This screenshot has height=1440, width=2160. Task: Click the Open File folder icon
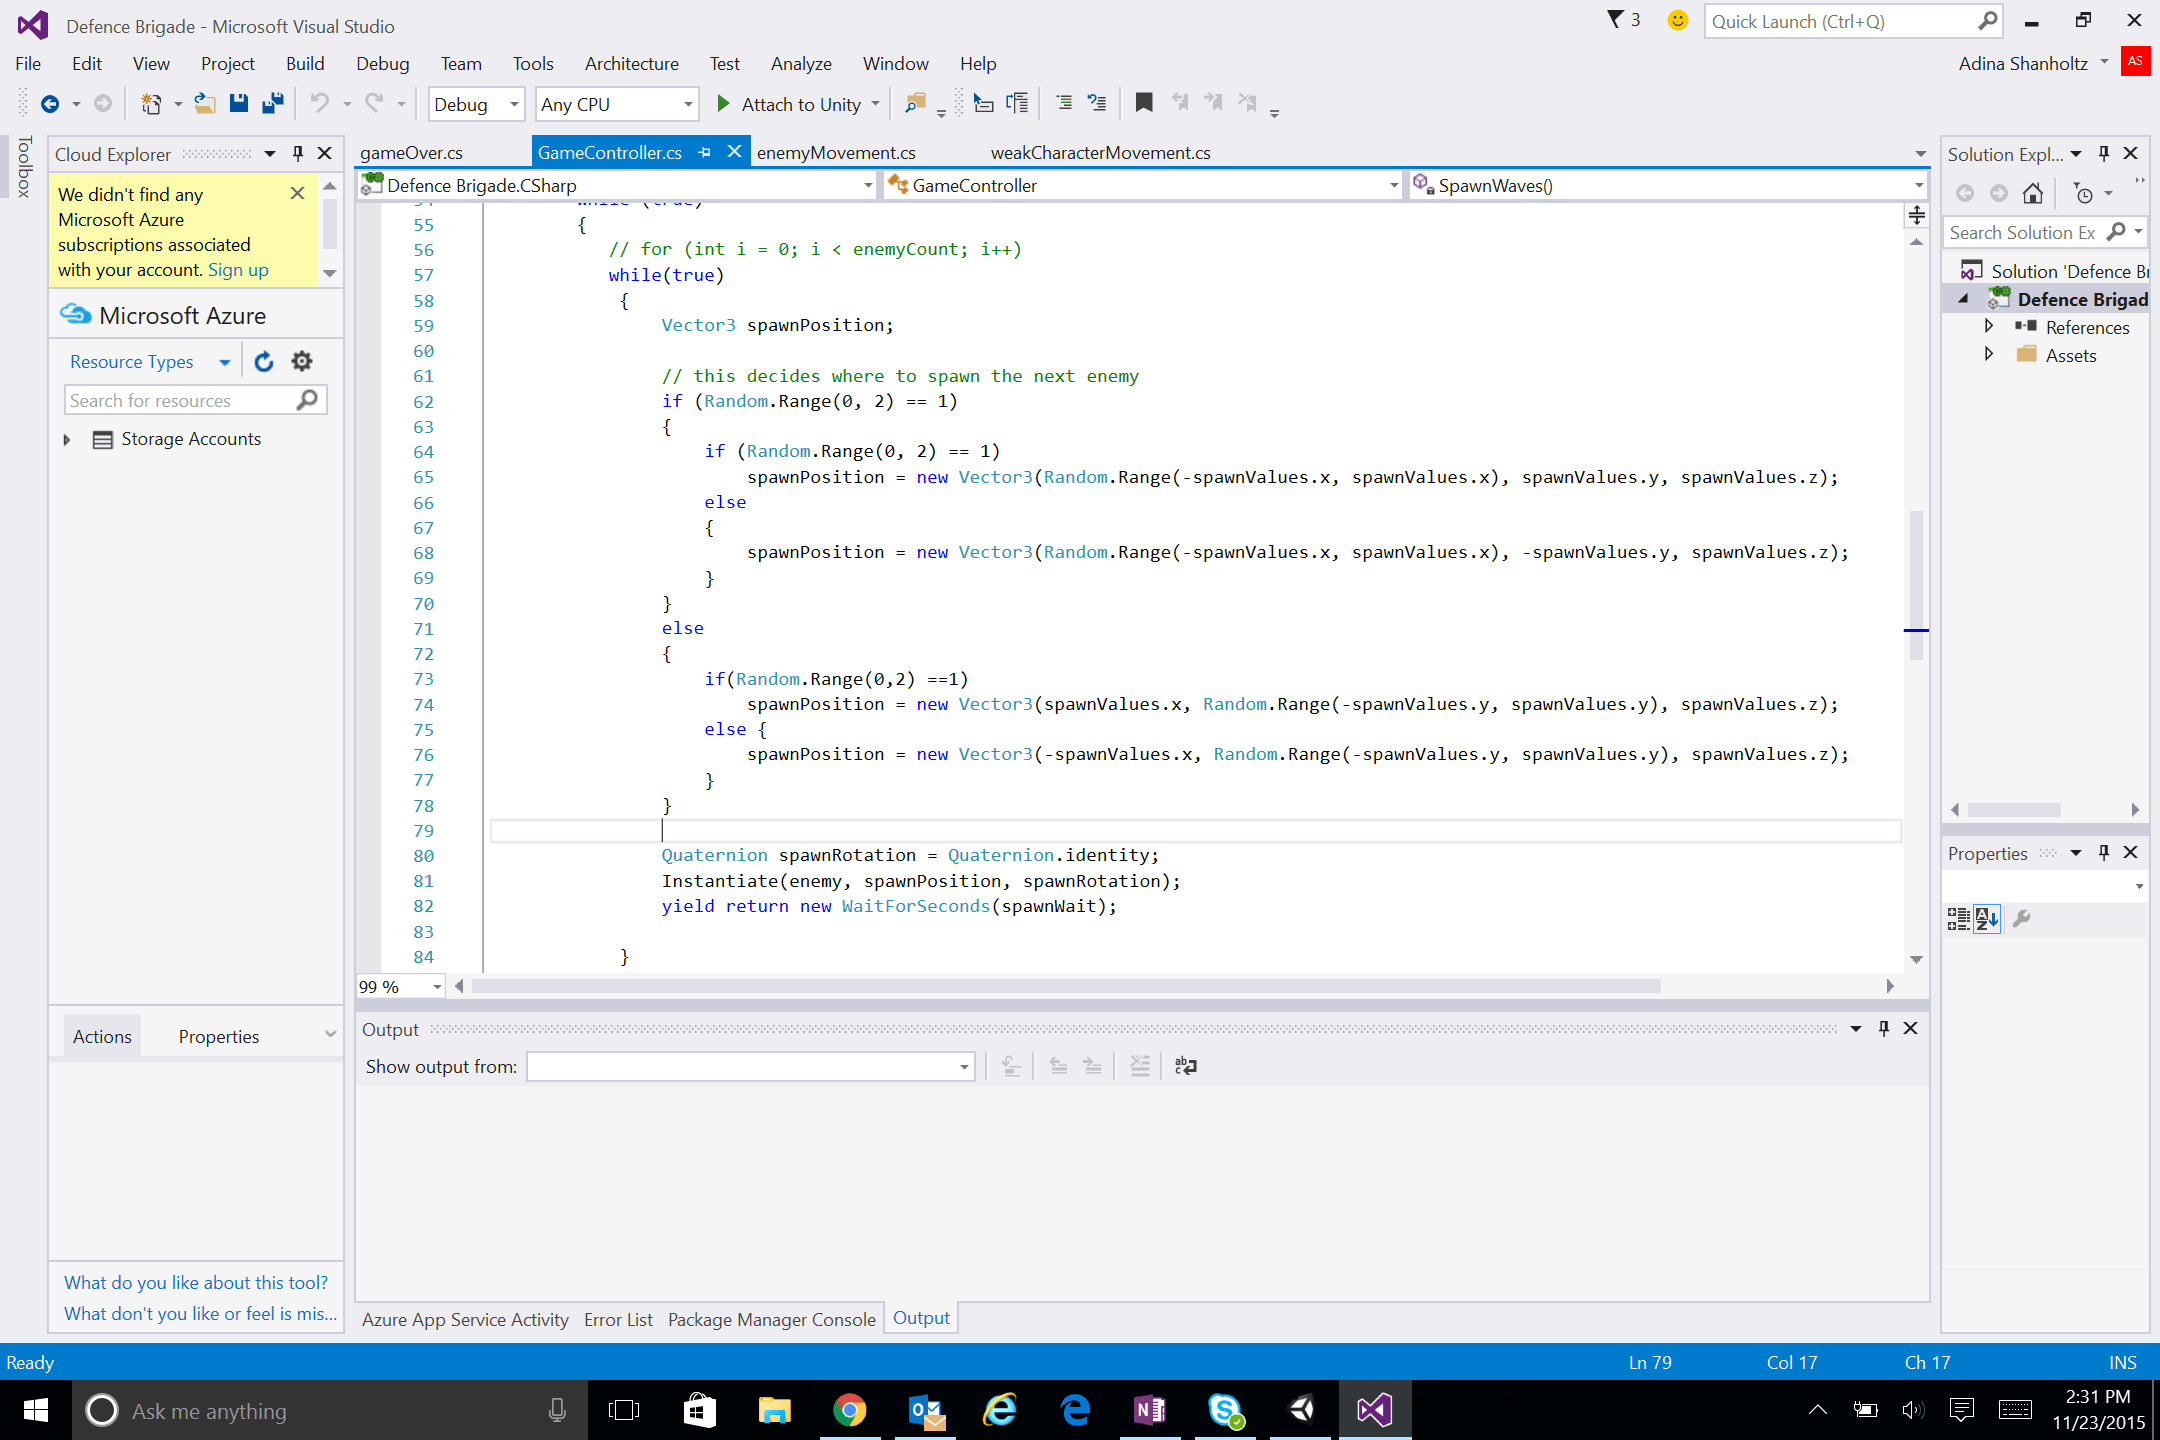[205, 104]
